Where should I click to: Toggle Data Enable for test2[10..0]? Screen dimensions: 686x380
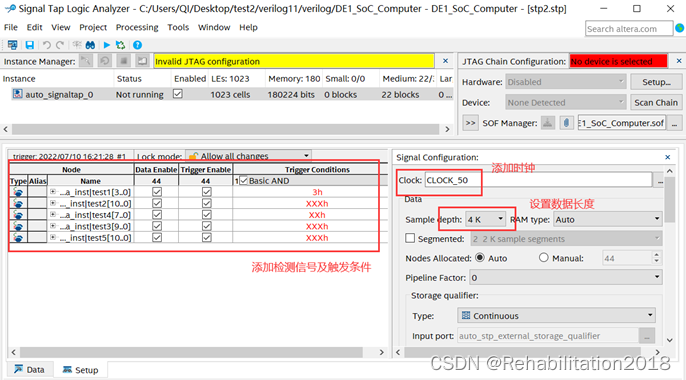(x=157, y=203)
